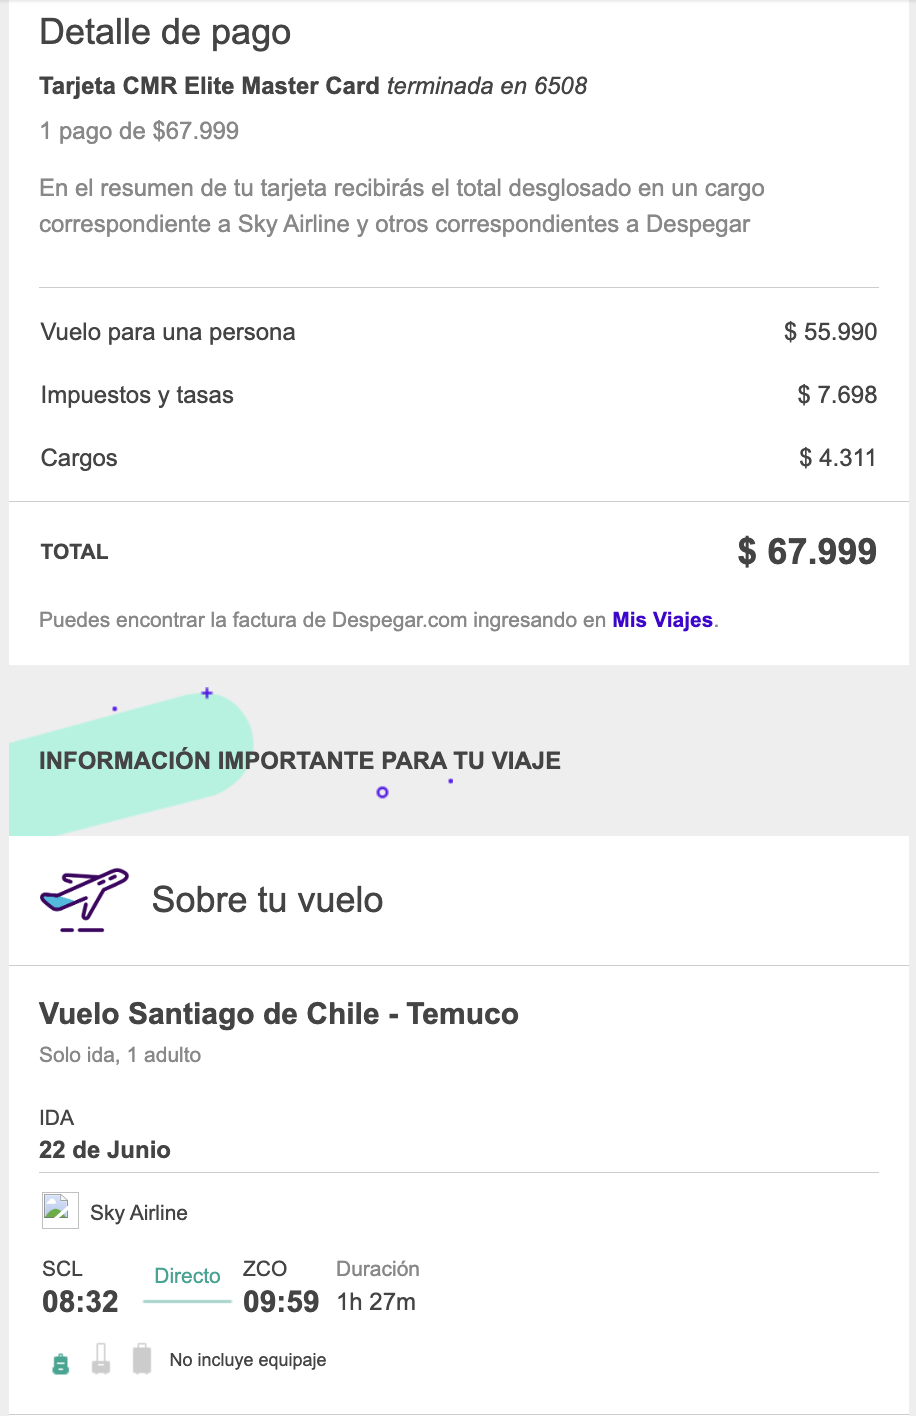Select the total amount $ 67.999
Image resolution: width=916 pixels, height=1416 pixels.
[807, 551]
